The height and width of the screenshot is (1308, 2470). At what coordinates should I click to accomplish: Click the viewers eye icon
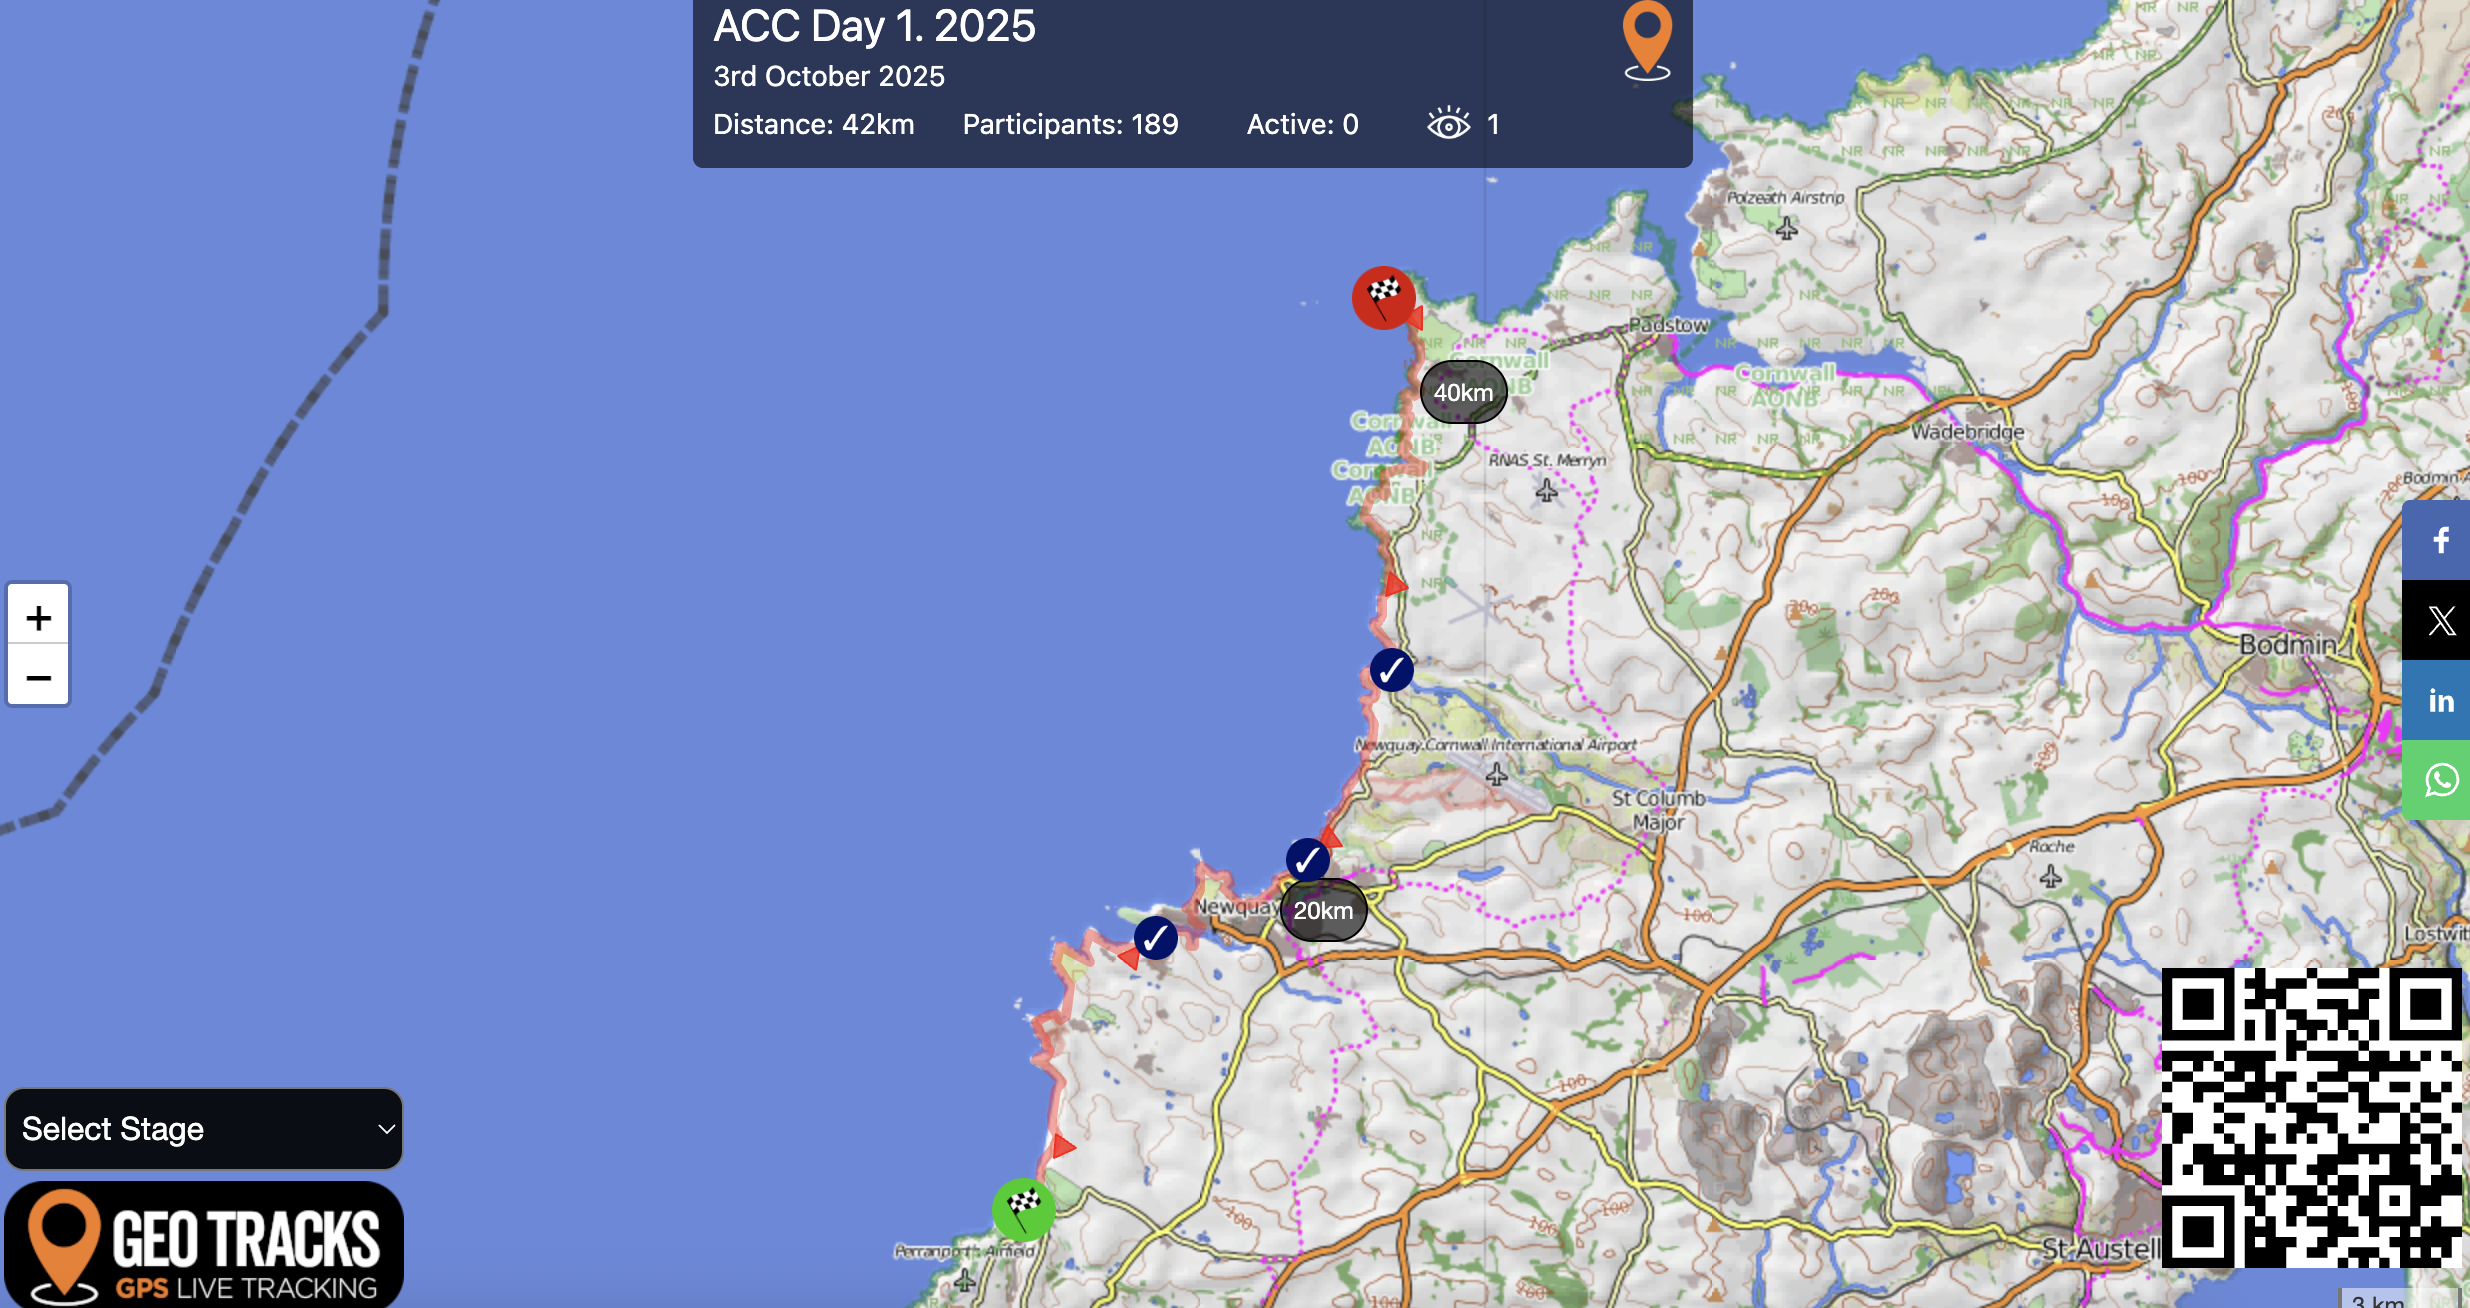pyautogui.click(x=1448, y=124)
